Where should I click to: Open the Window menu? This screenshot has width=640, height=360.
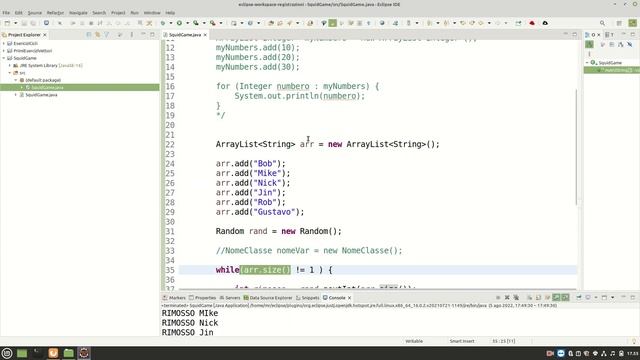coord(152,13)
